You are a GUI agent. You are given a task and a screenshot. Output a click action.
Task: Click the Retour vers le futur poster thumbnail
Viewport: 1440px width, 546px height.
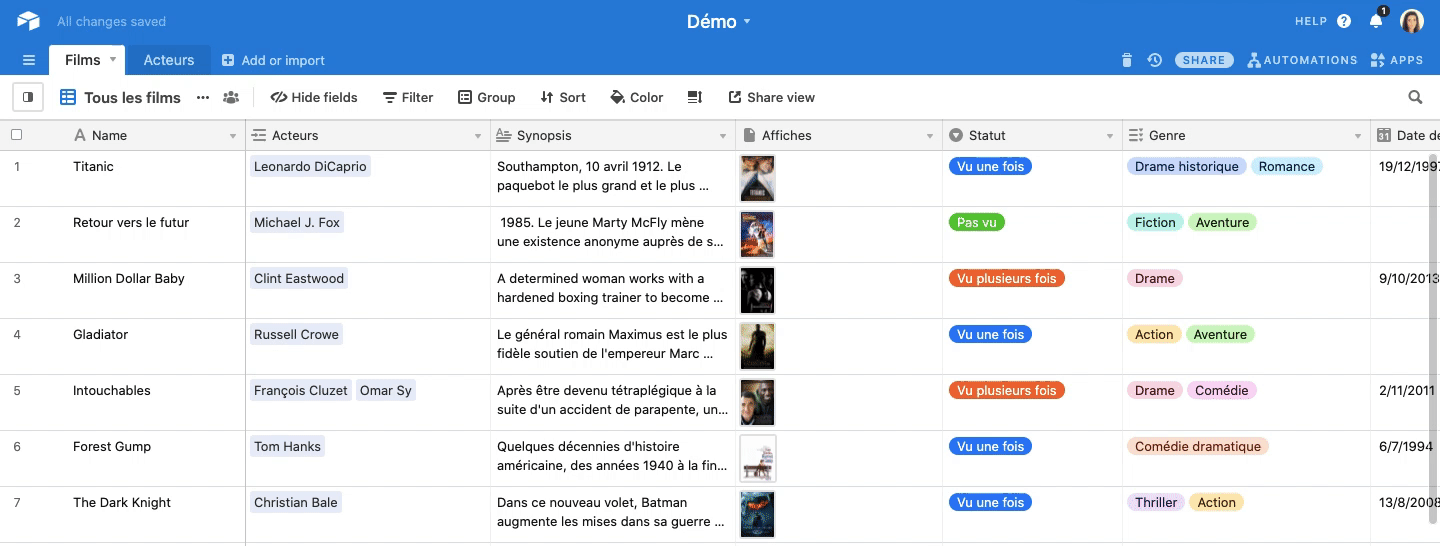tap(757, 234)
